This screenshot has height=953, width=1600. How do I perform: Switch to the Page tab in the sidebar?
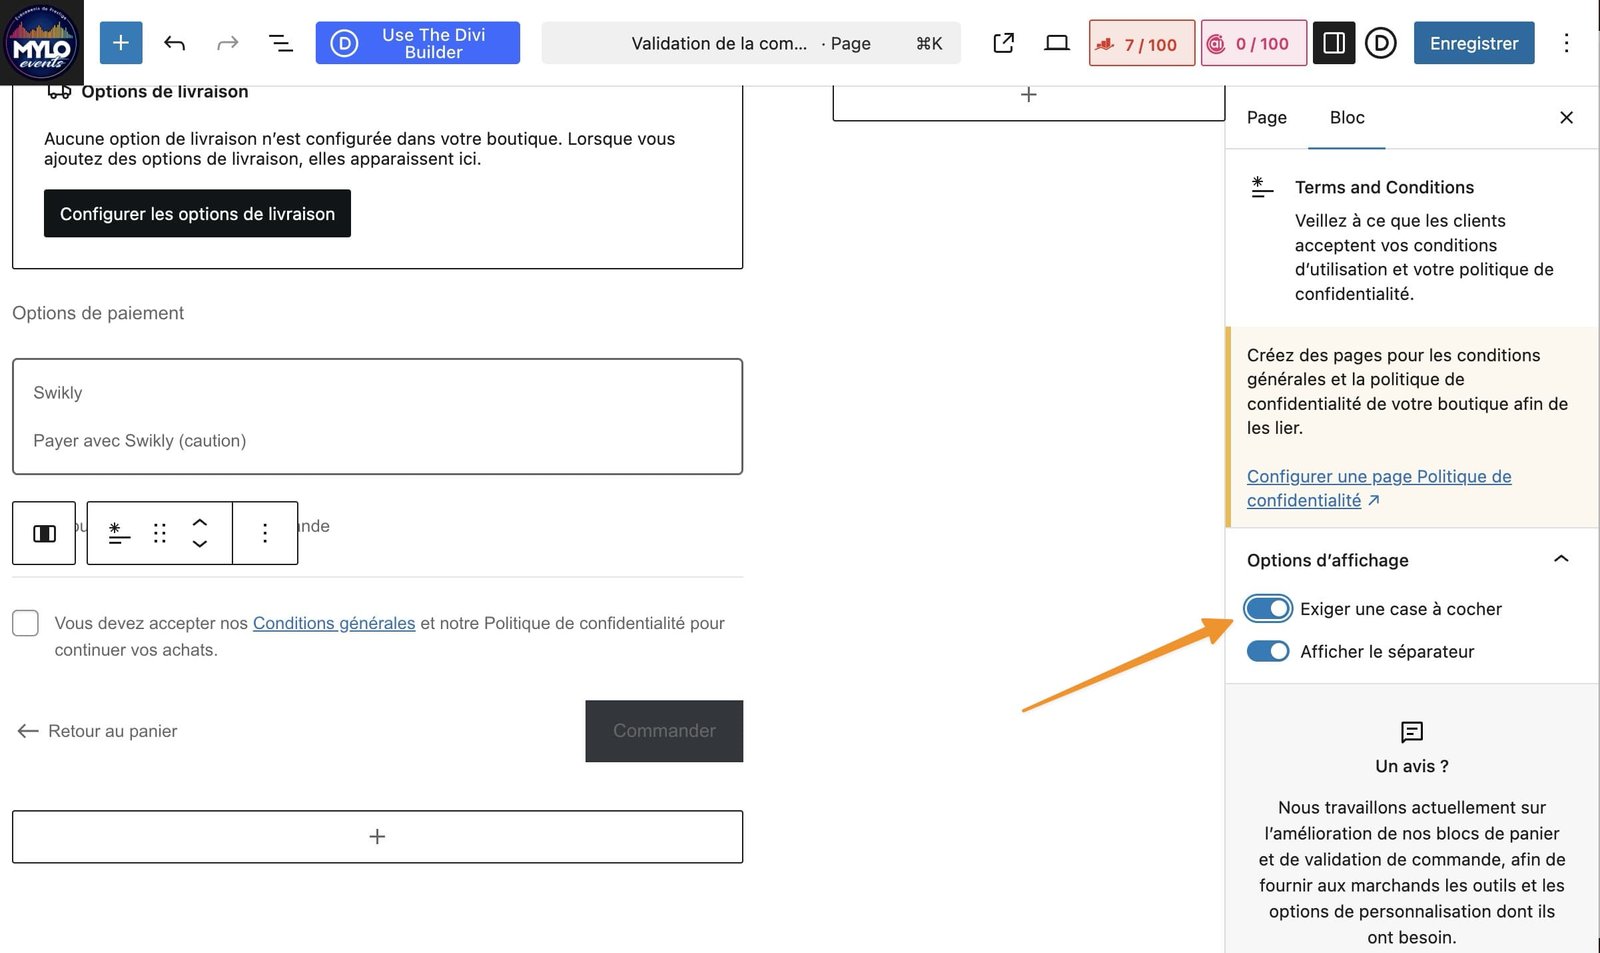click(1265, 117)
